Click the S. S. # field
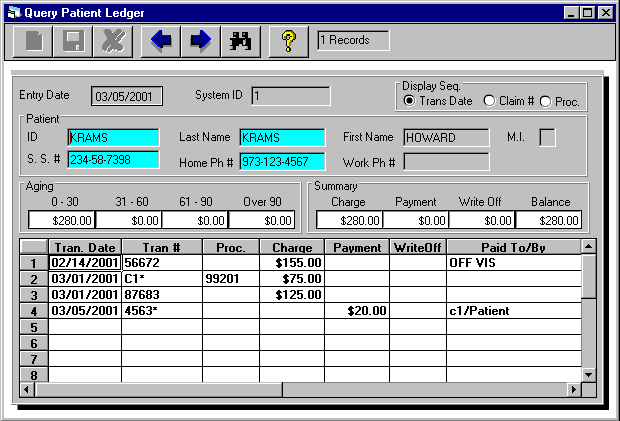The height and width of the screenshot is (421, 620). point(113,160)
